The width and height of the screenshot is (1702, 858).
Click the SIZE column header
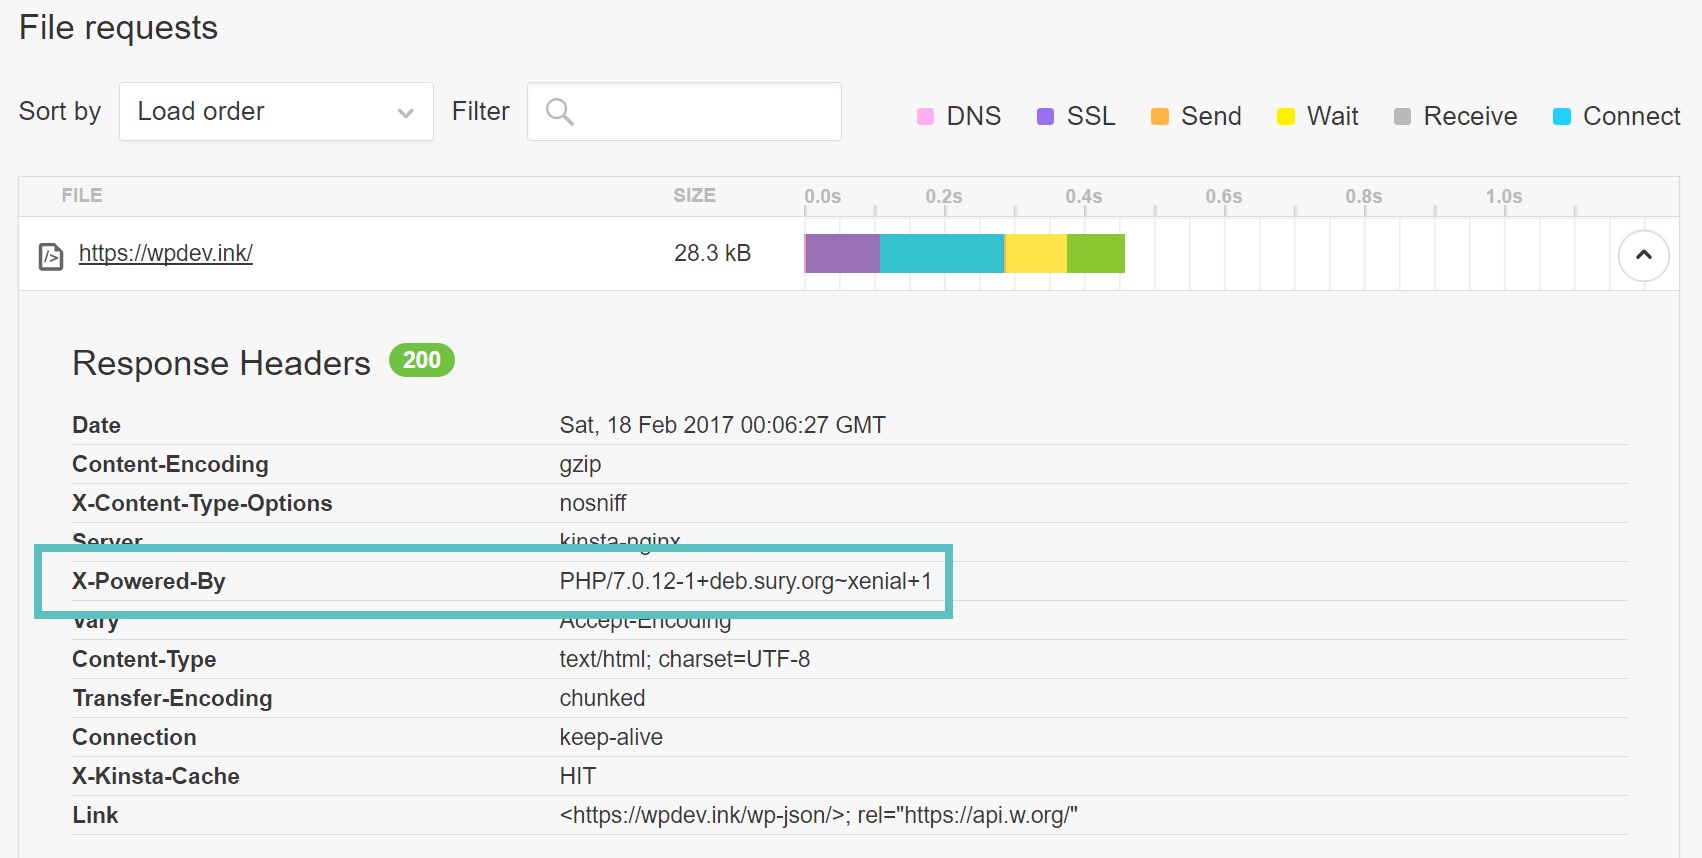pos(694,196)
